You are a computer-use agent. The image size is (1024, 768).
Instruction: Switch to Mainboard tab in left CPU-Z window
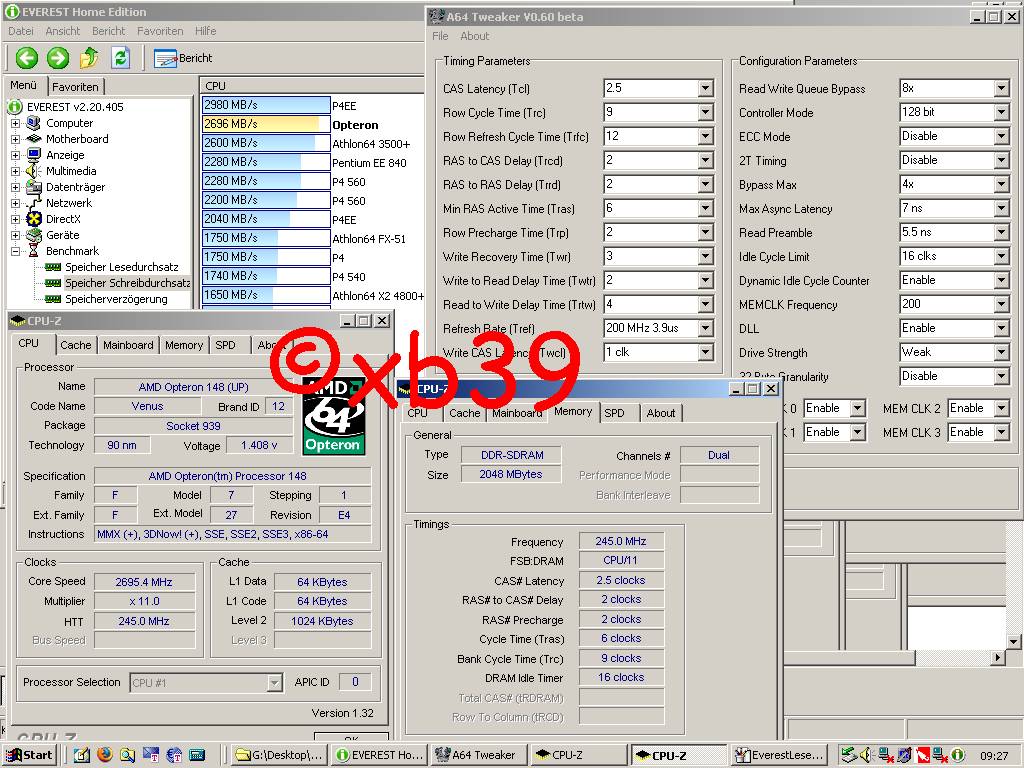click(128, 345)
